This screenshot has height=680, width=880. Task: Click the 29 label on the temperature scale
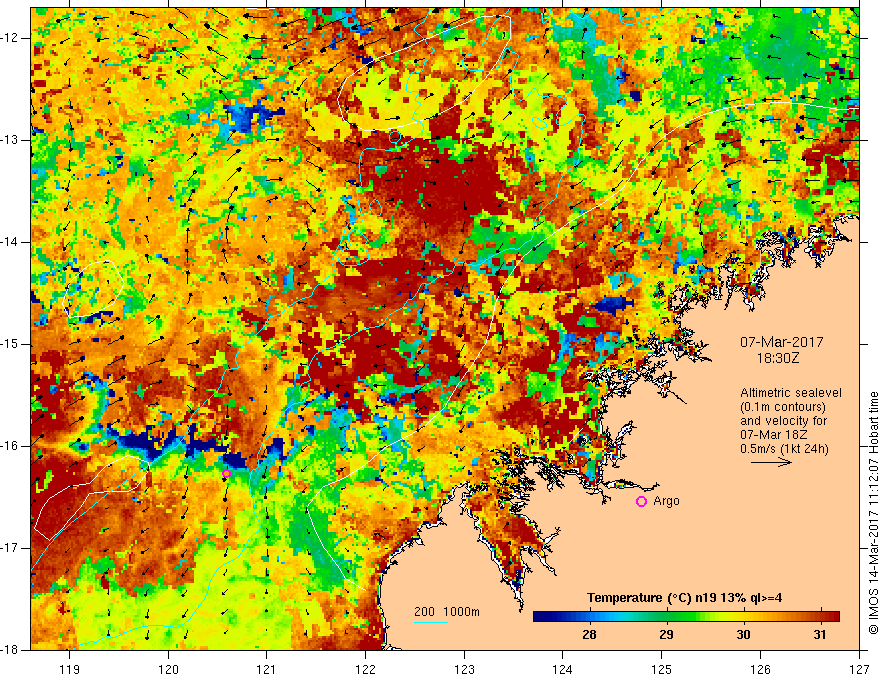(x=666, y=635)
